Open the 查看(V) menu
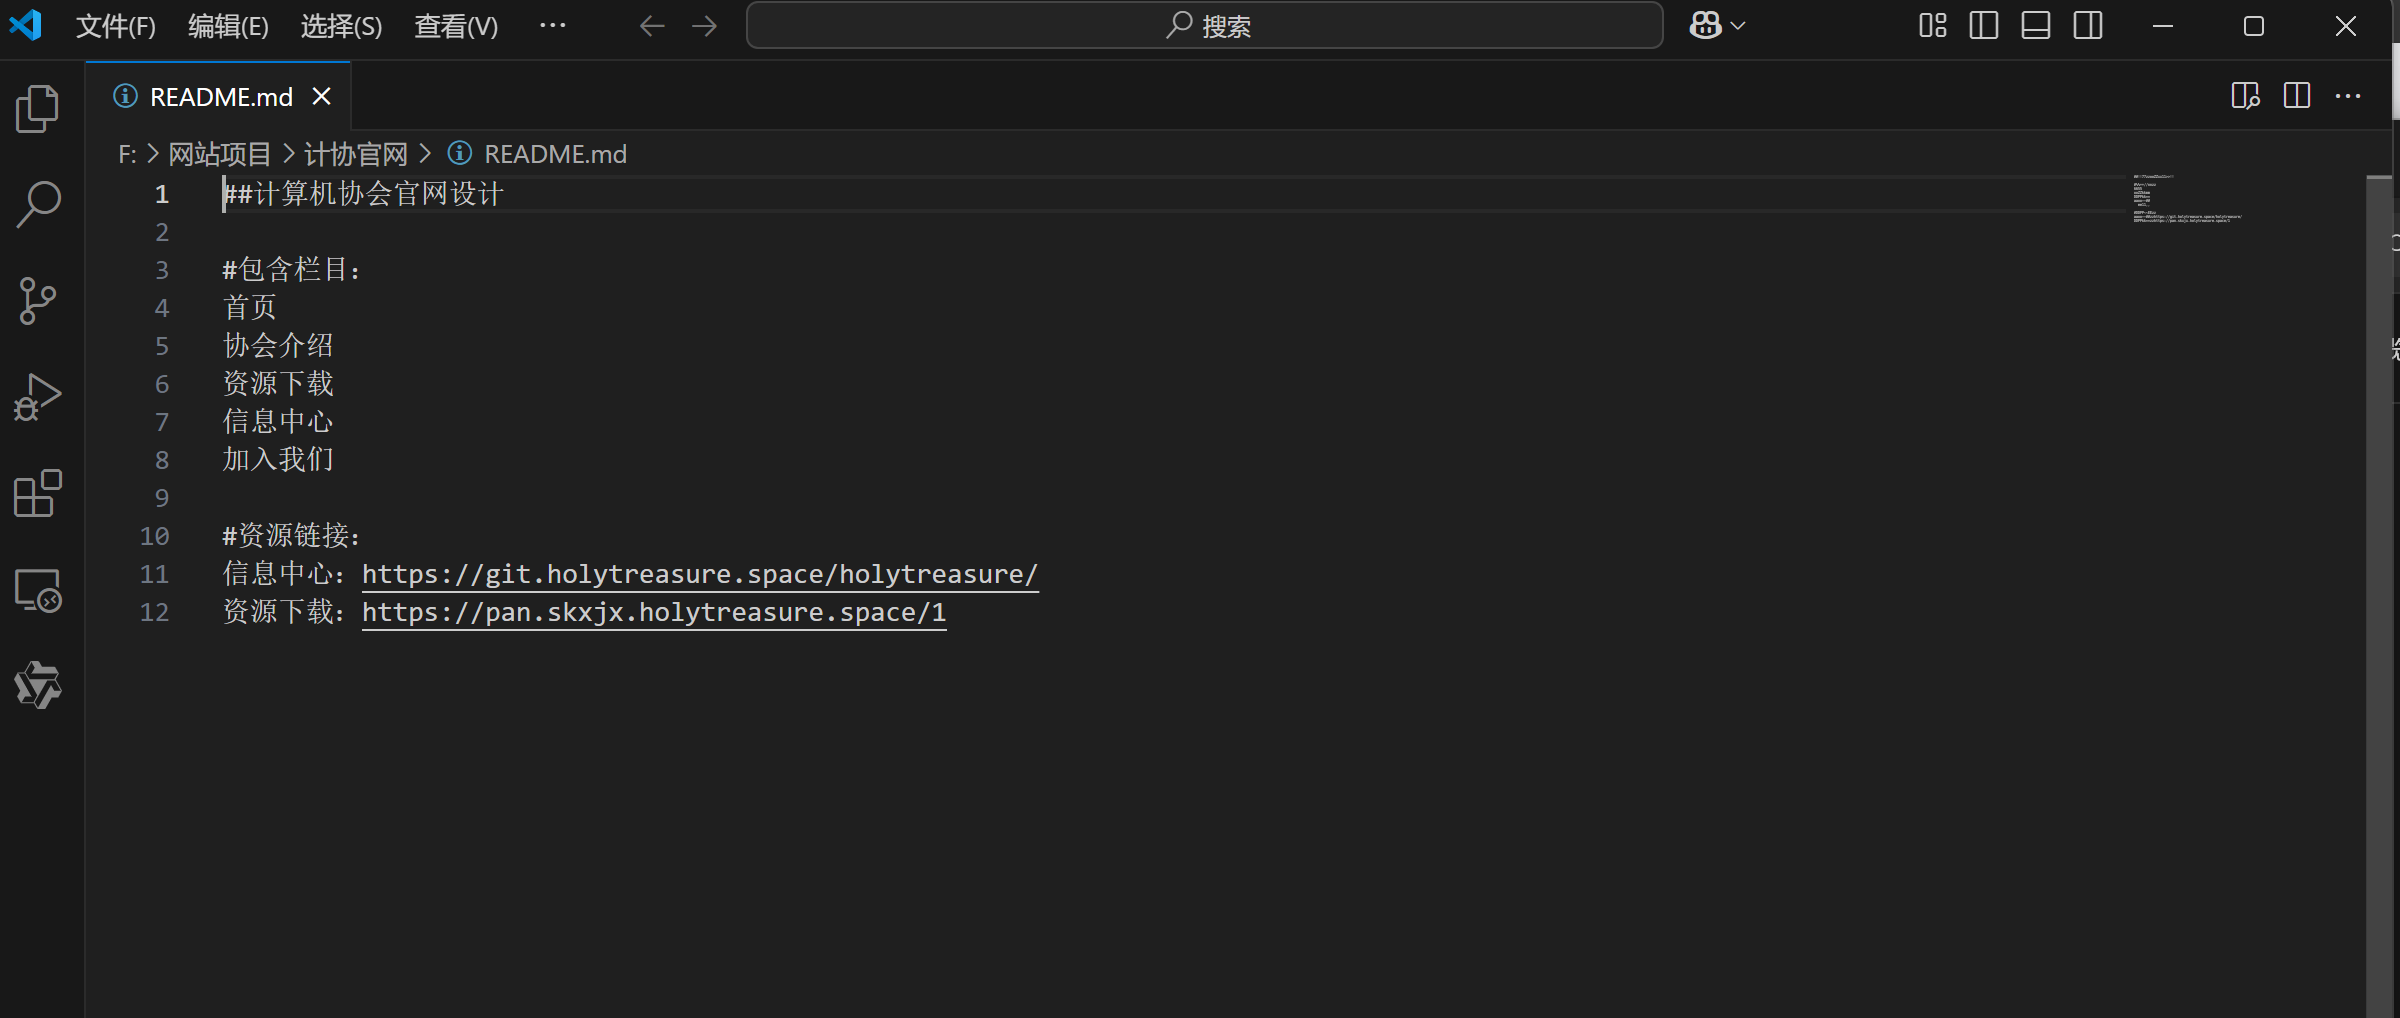The image size is (2400, 1018). click(456, 26)
